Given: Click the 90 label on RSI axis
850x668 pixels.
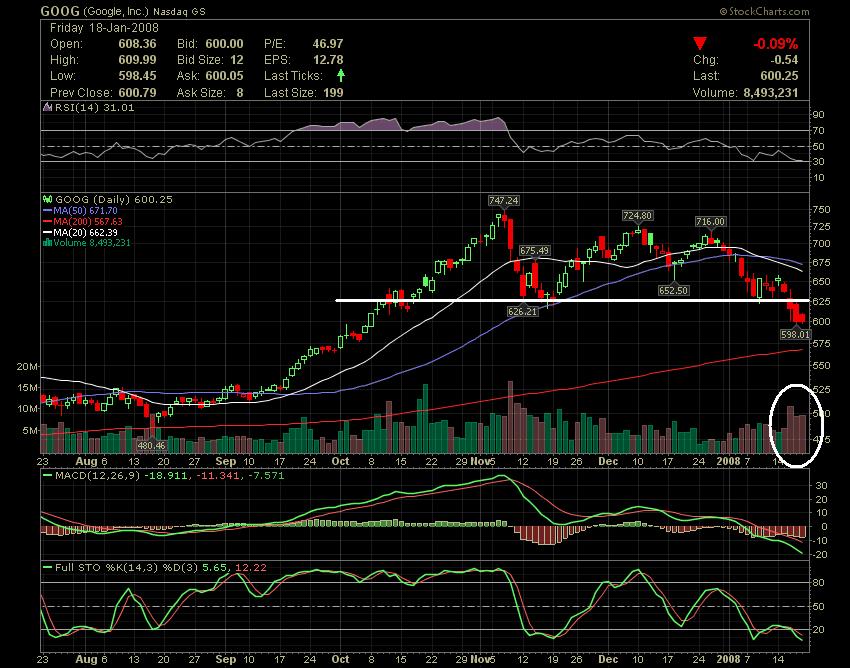Looking at the screenshot, I should (819, 114).
